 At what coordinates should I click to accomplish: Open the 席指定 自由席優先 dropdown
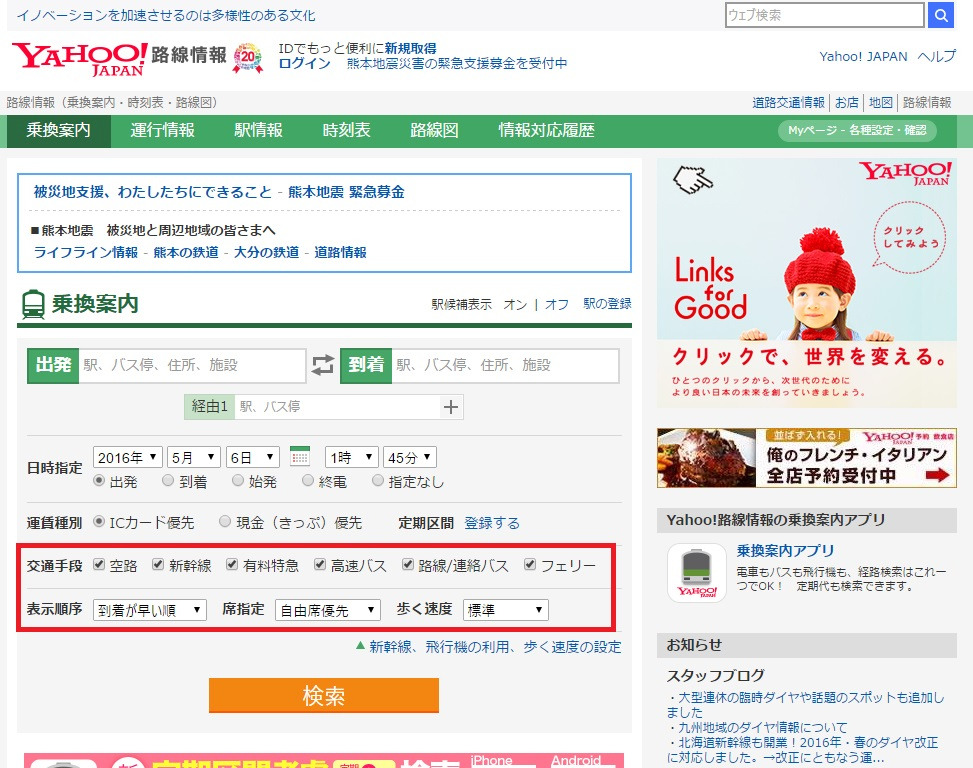click(x=328, y=610)
